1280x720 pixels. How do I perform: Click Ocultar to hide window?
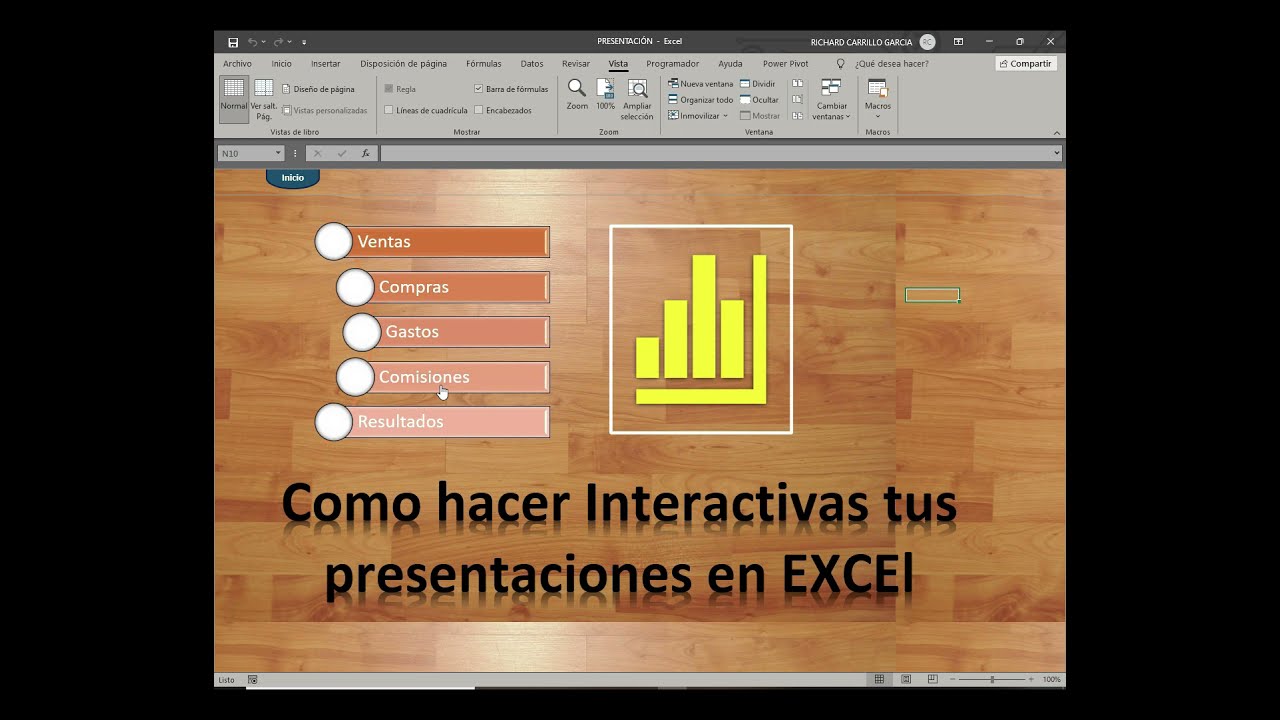pyautogui.click(x=759, y=100)
